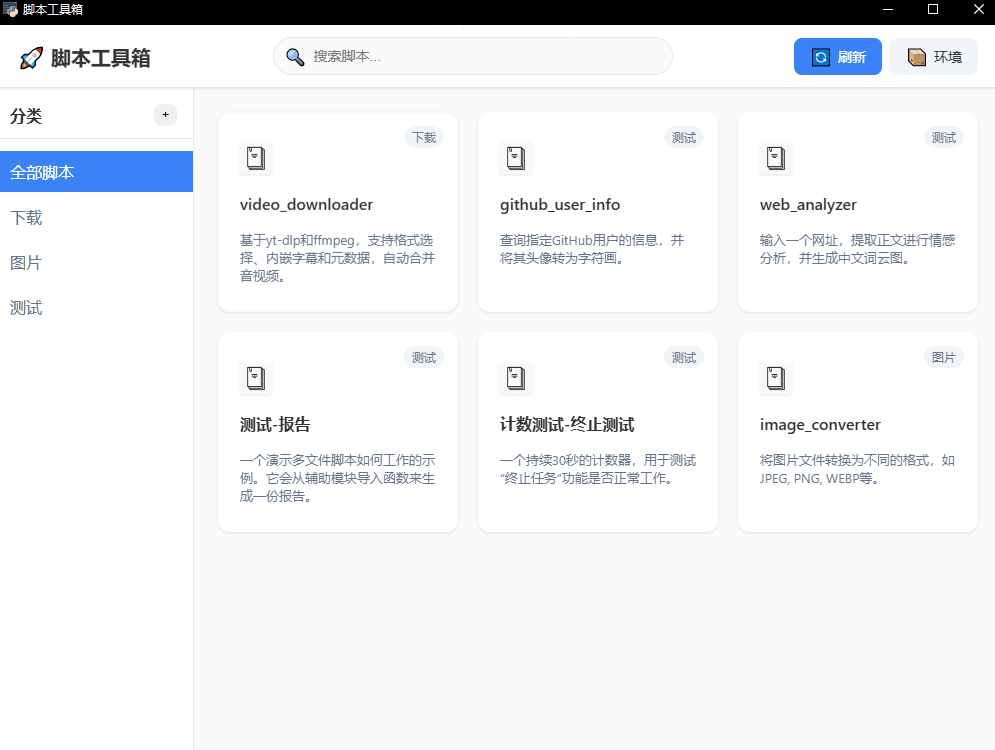Click the web_analyzer script icon
Viewport: 995px width, 750px height.
point(776,158)
